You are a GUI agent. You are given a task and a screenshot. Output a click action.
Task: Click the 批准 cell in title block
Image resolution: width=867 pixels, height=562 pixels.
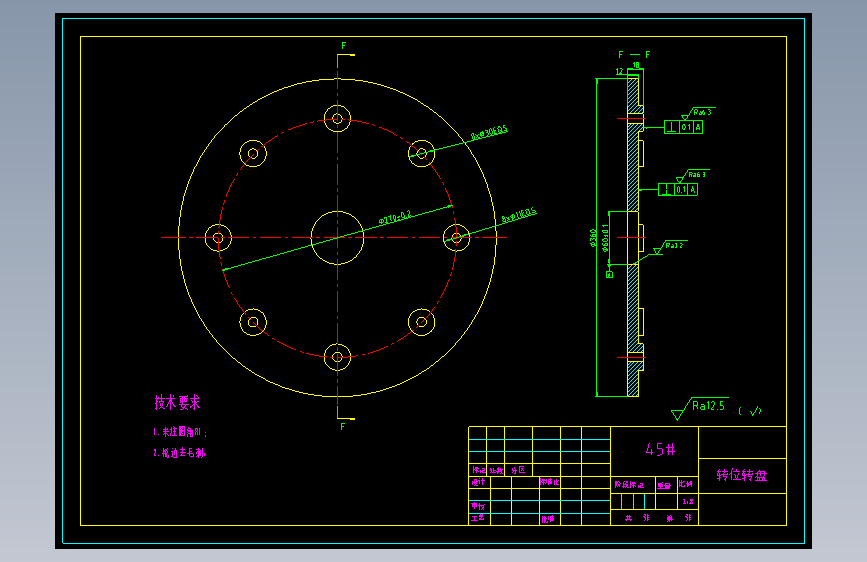click(550, 519)
